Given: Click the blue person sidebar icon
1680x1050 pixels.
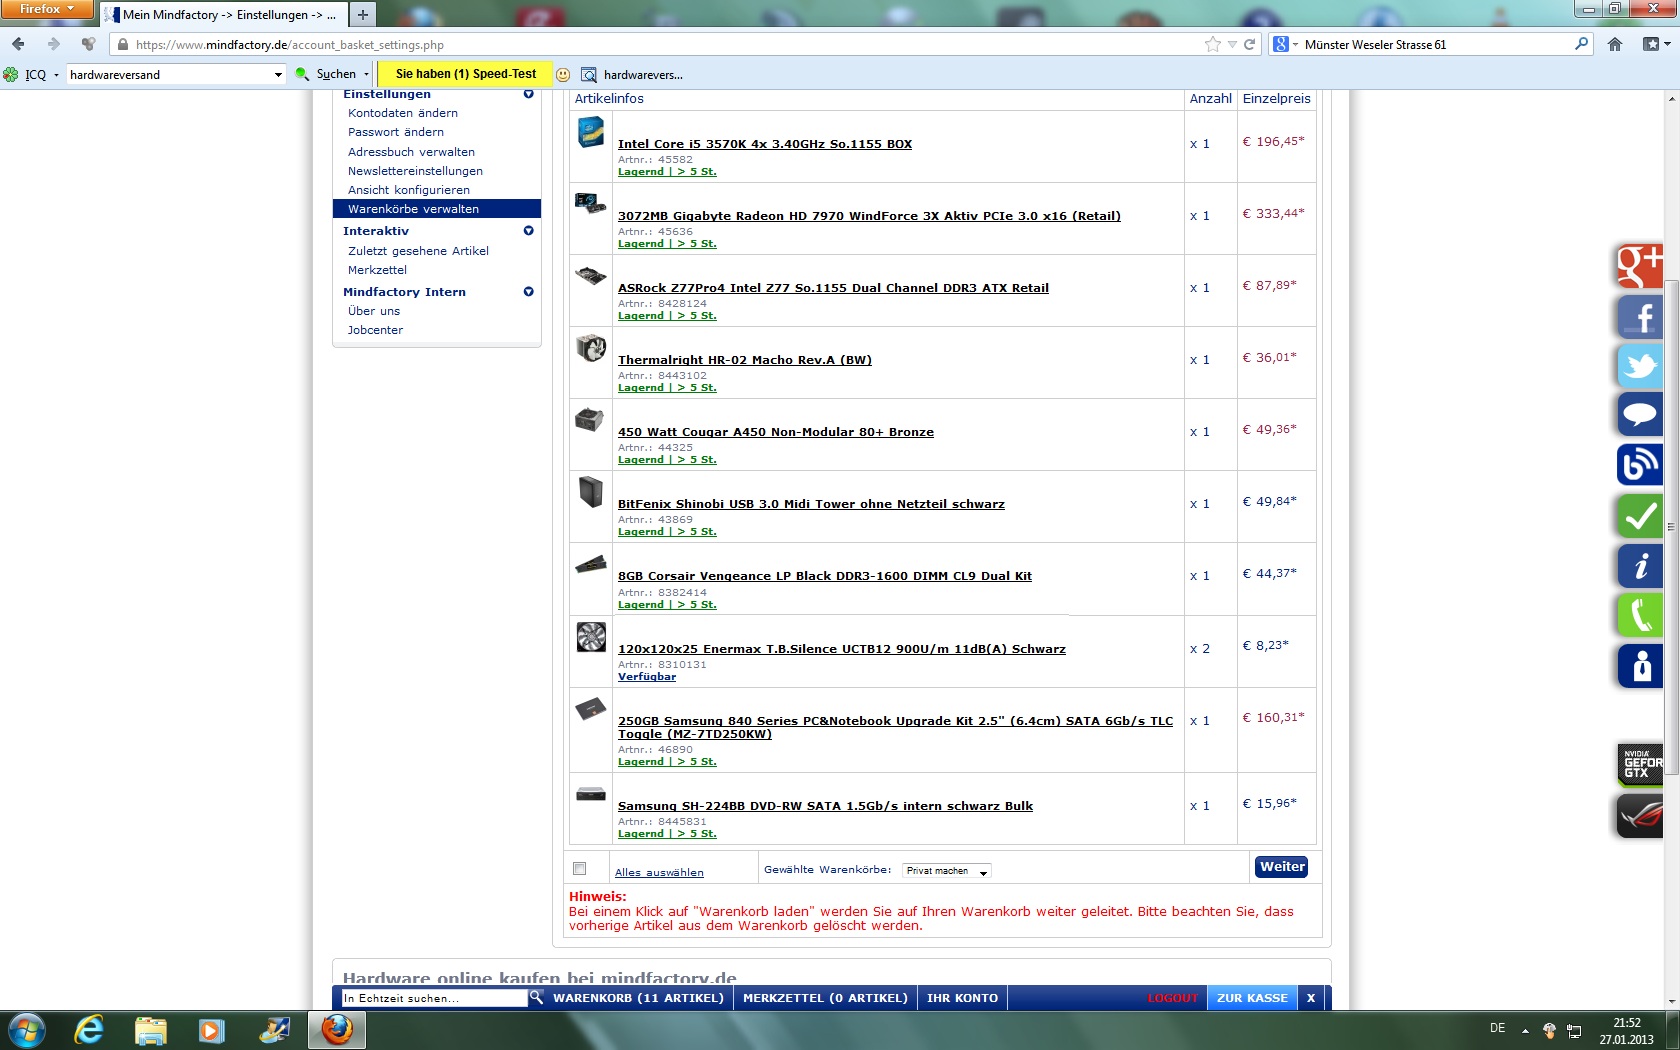Looking at the screenshot, I should (1640, 665).
